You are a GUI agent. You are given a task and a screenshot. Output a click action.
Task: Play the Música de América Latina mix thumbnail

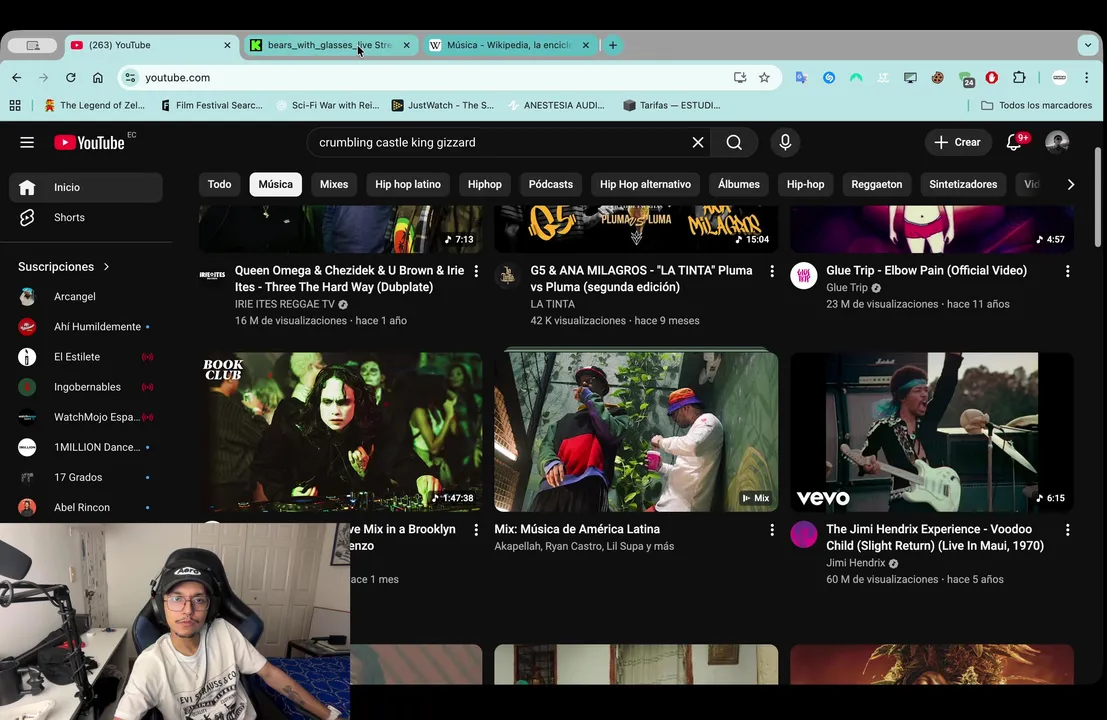(x=636, y=432)
